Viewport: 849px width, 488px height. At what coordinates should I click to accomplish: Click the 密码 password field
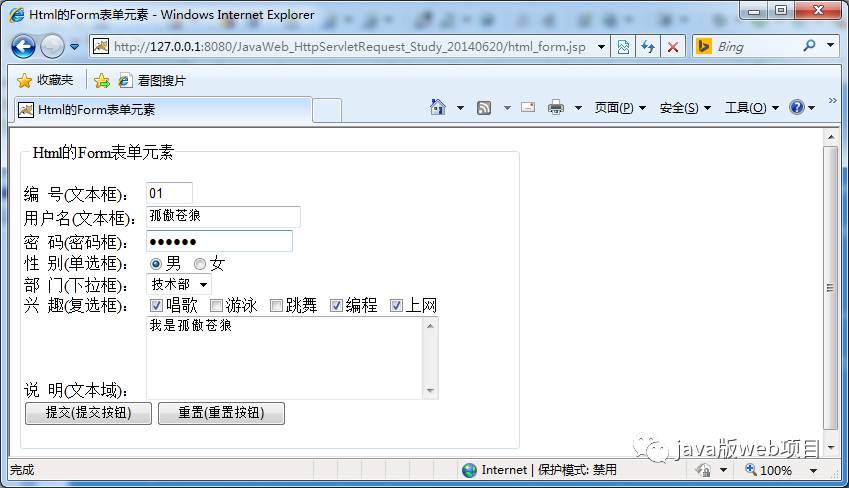pos(219,241)
